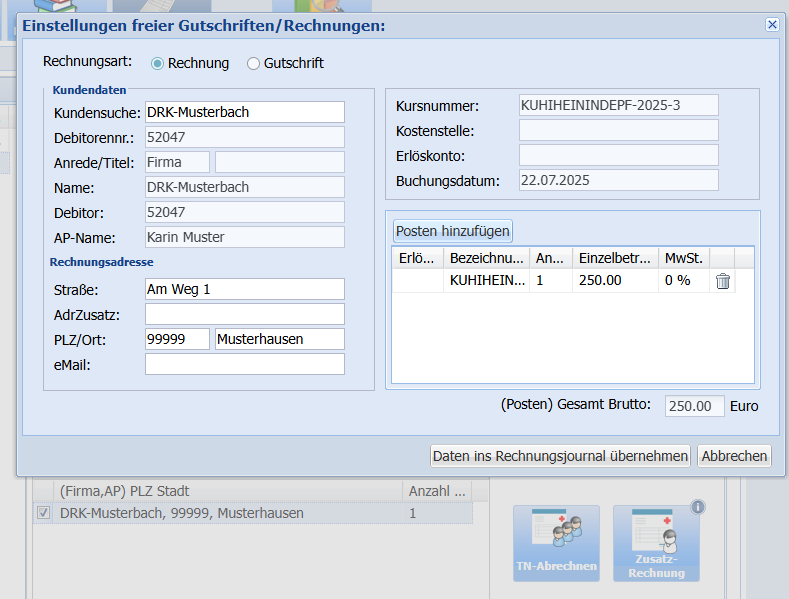Select the Rechnung radio button

pyautogui.click(x=157, y=63)
